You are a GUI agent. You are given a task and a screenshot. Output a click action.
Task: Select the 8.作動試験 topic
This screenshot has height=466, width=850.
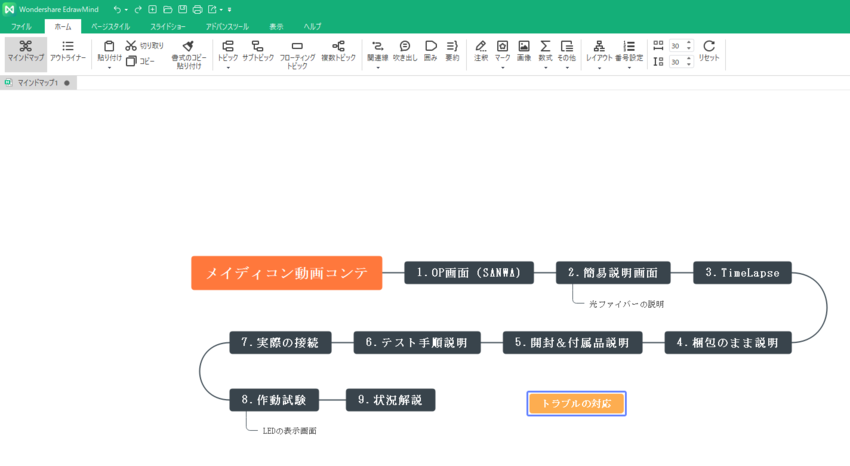point(274,400)
